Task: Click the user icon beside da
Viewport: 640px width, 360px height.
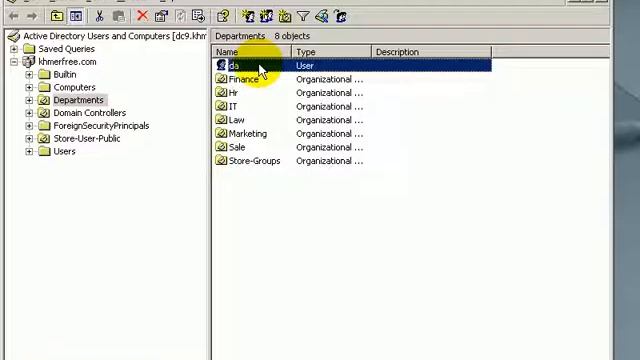Action: pos(221,65)
